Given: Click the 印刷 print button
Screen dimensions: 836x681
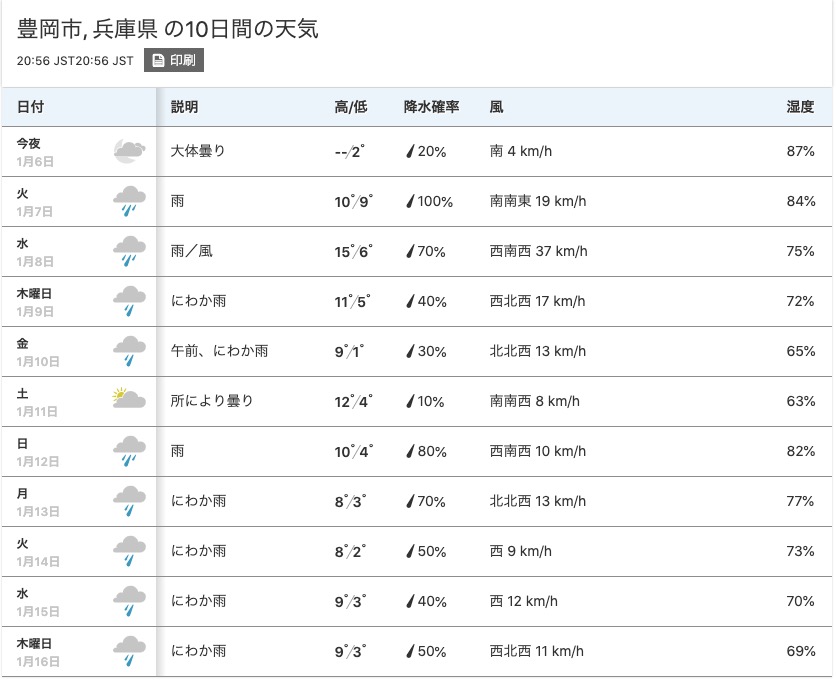Looking at the screenshot, I should point(174,60).
